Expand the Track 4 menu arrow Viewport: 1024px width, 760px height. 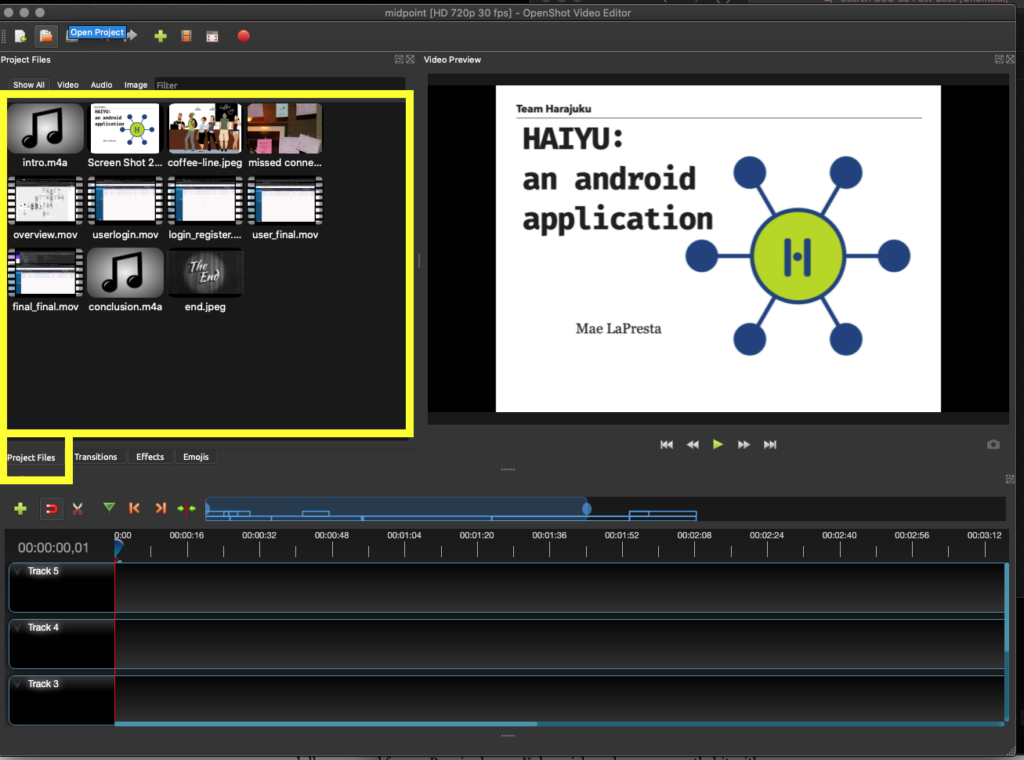18,627
